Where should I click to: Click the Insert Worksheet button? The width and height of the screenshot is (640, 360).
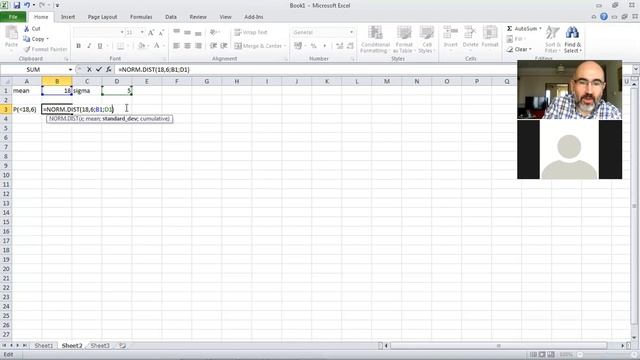point(122,346)
